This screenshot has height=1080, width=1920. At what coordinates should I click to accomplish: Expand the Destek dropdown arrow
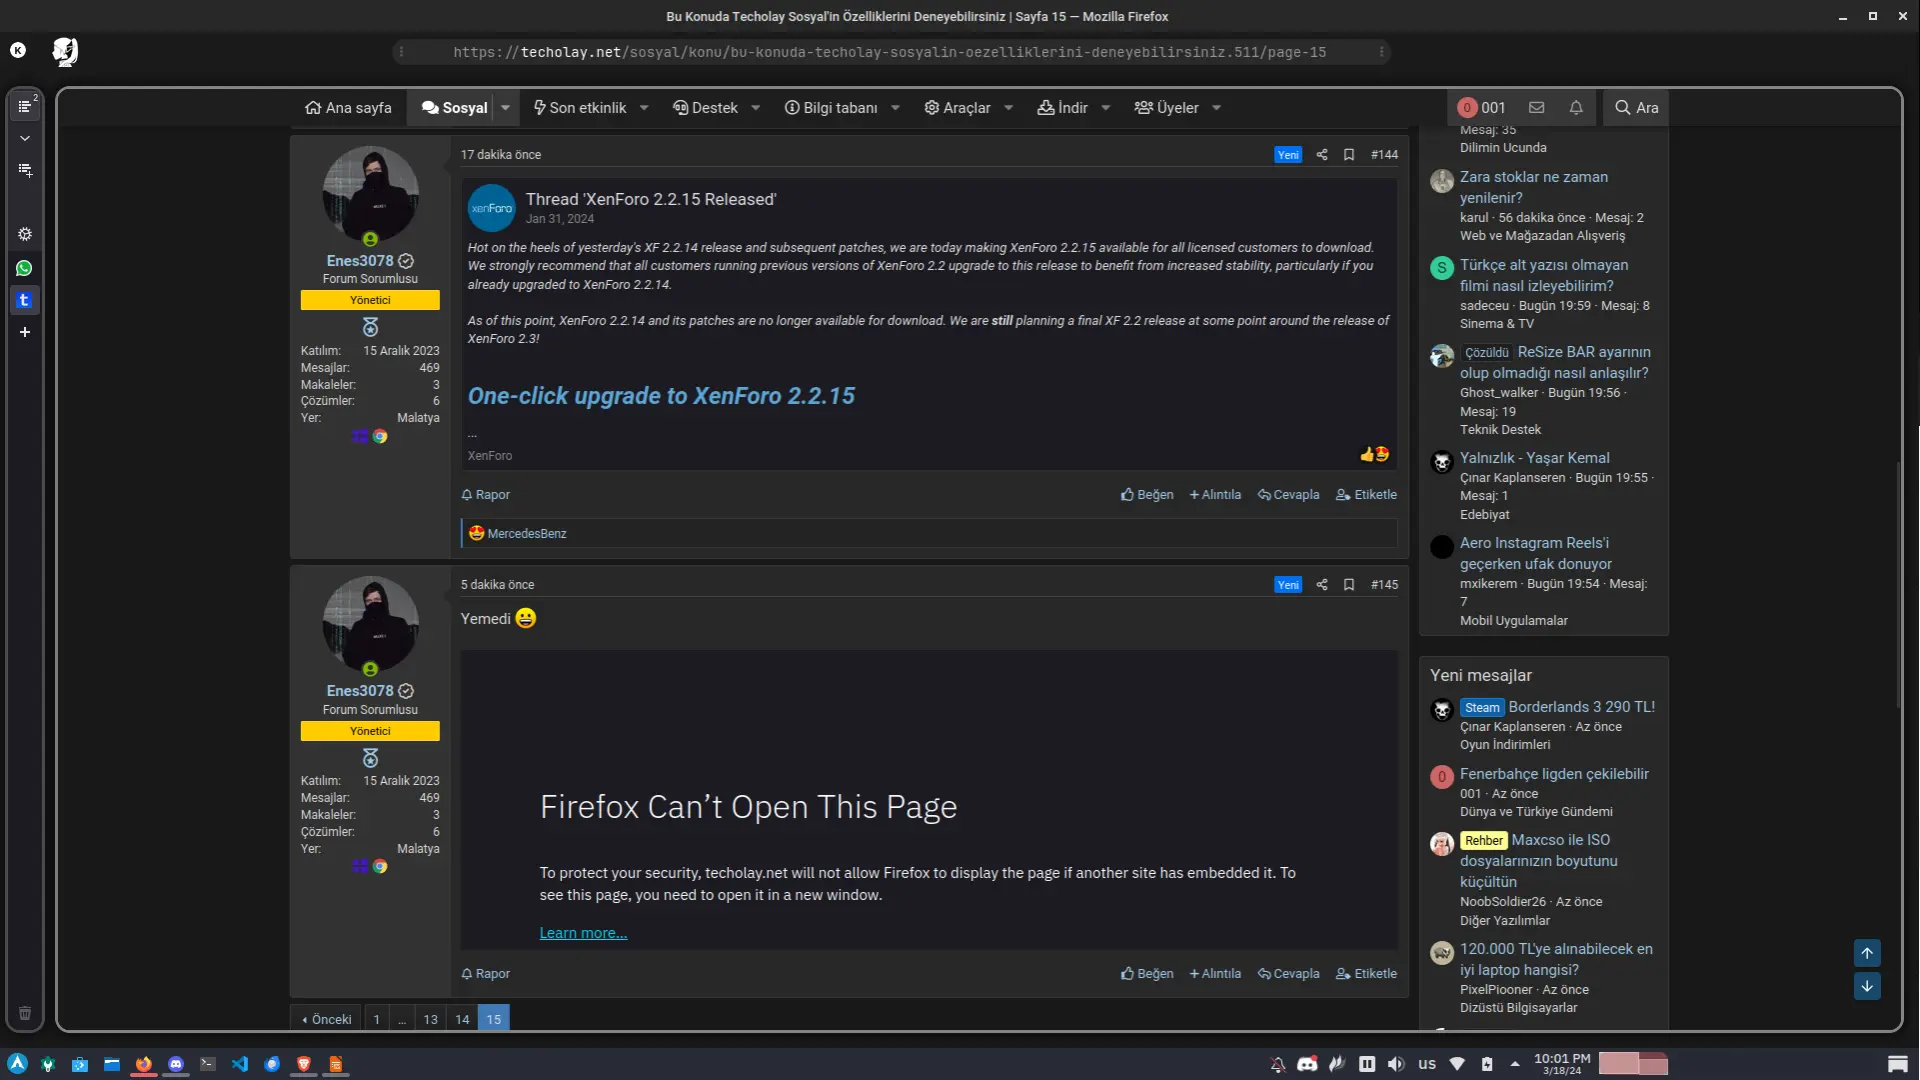[756, 108]
